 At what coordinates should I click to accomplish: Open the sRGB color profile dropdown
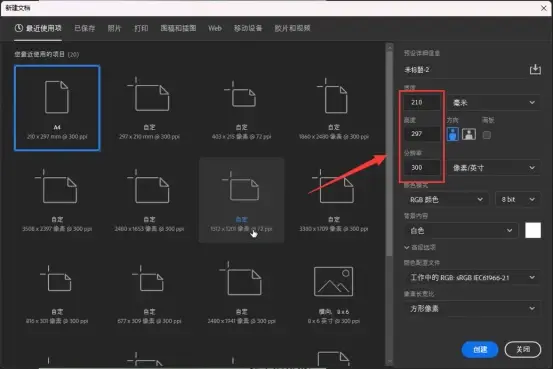tap(472, 278)
